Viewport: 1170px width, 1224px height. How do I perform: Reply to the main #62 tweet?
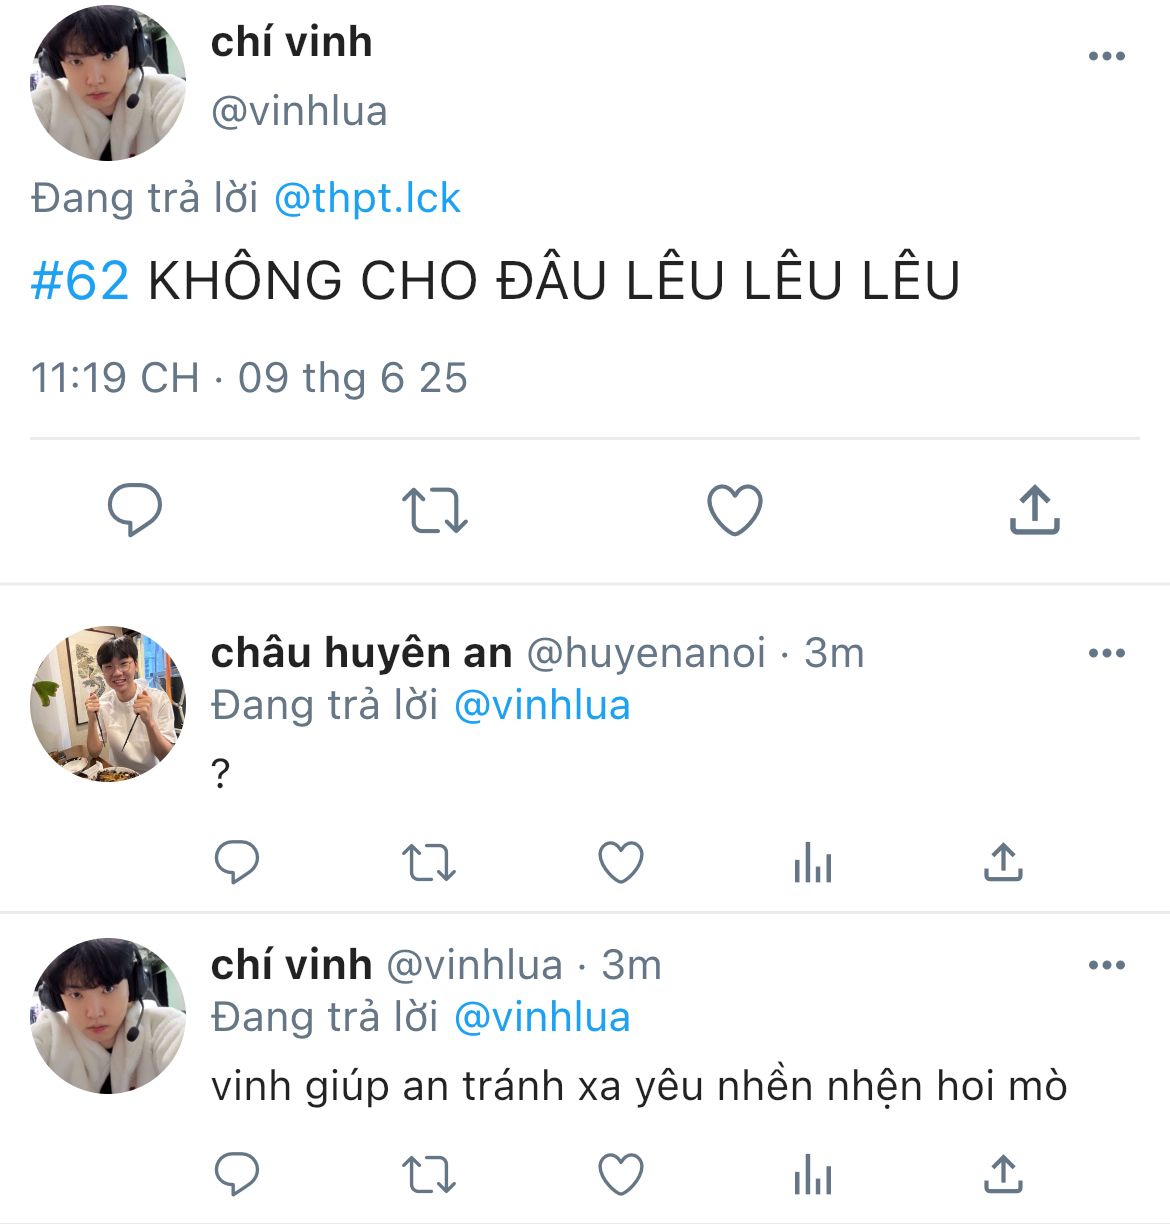(135, 510)
